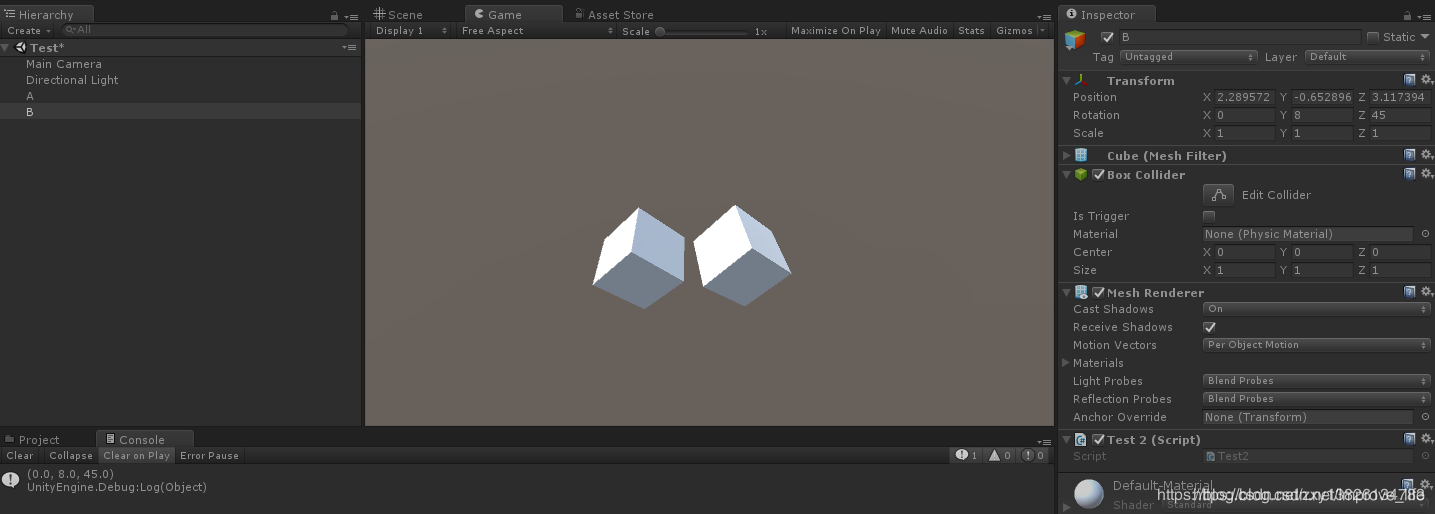Open object picker for Physic Material field
This screenshot has width=1435, height=514.
pos(1425,234)
